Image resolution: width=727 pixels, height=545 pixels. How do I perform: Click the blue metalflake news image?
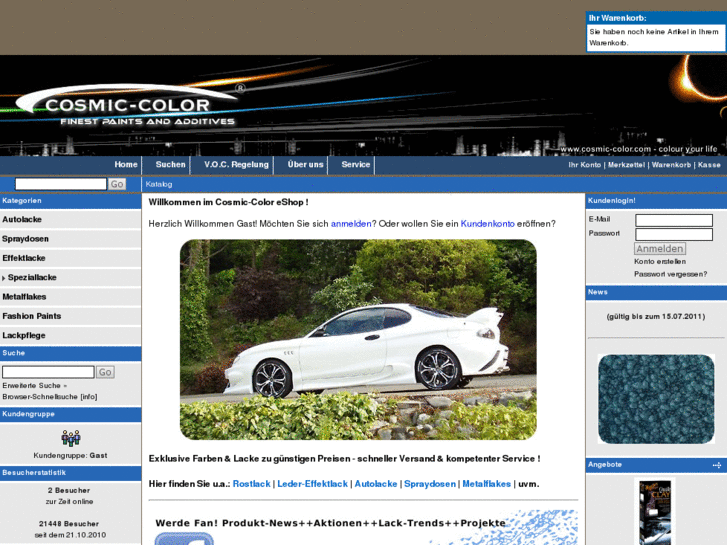(x=656, y=399)
